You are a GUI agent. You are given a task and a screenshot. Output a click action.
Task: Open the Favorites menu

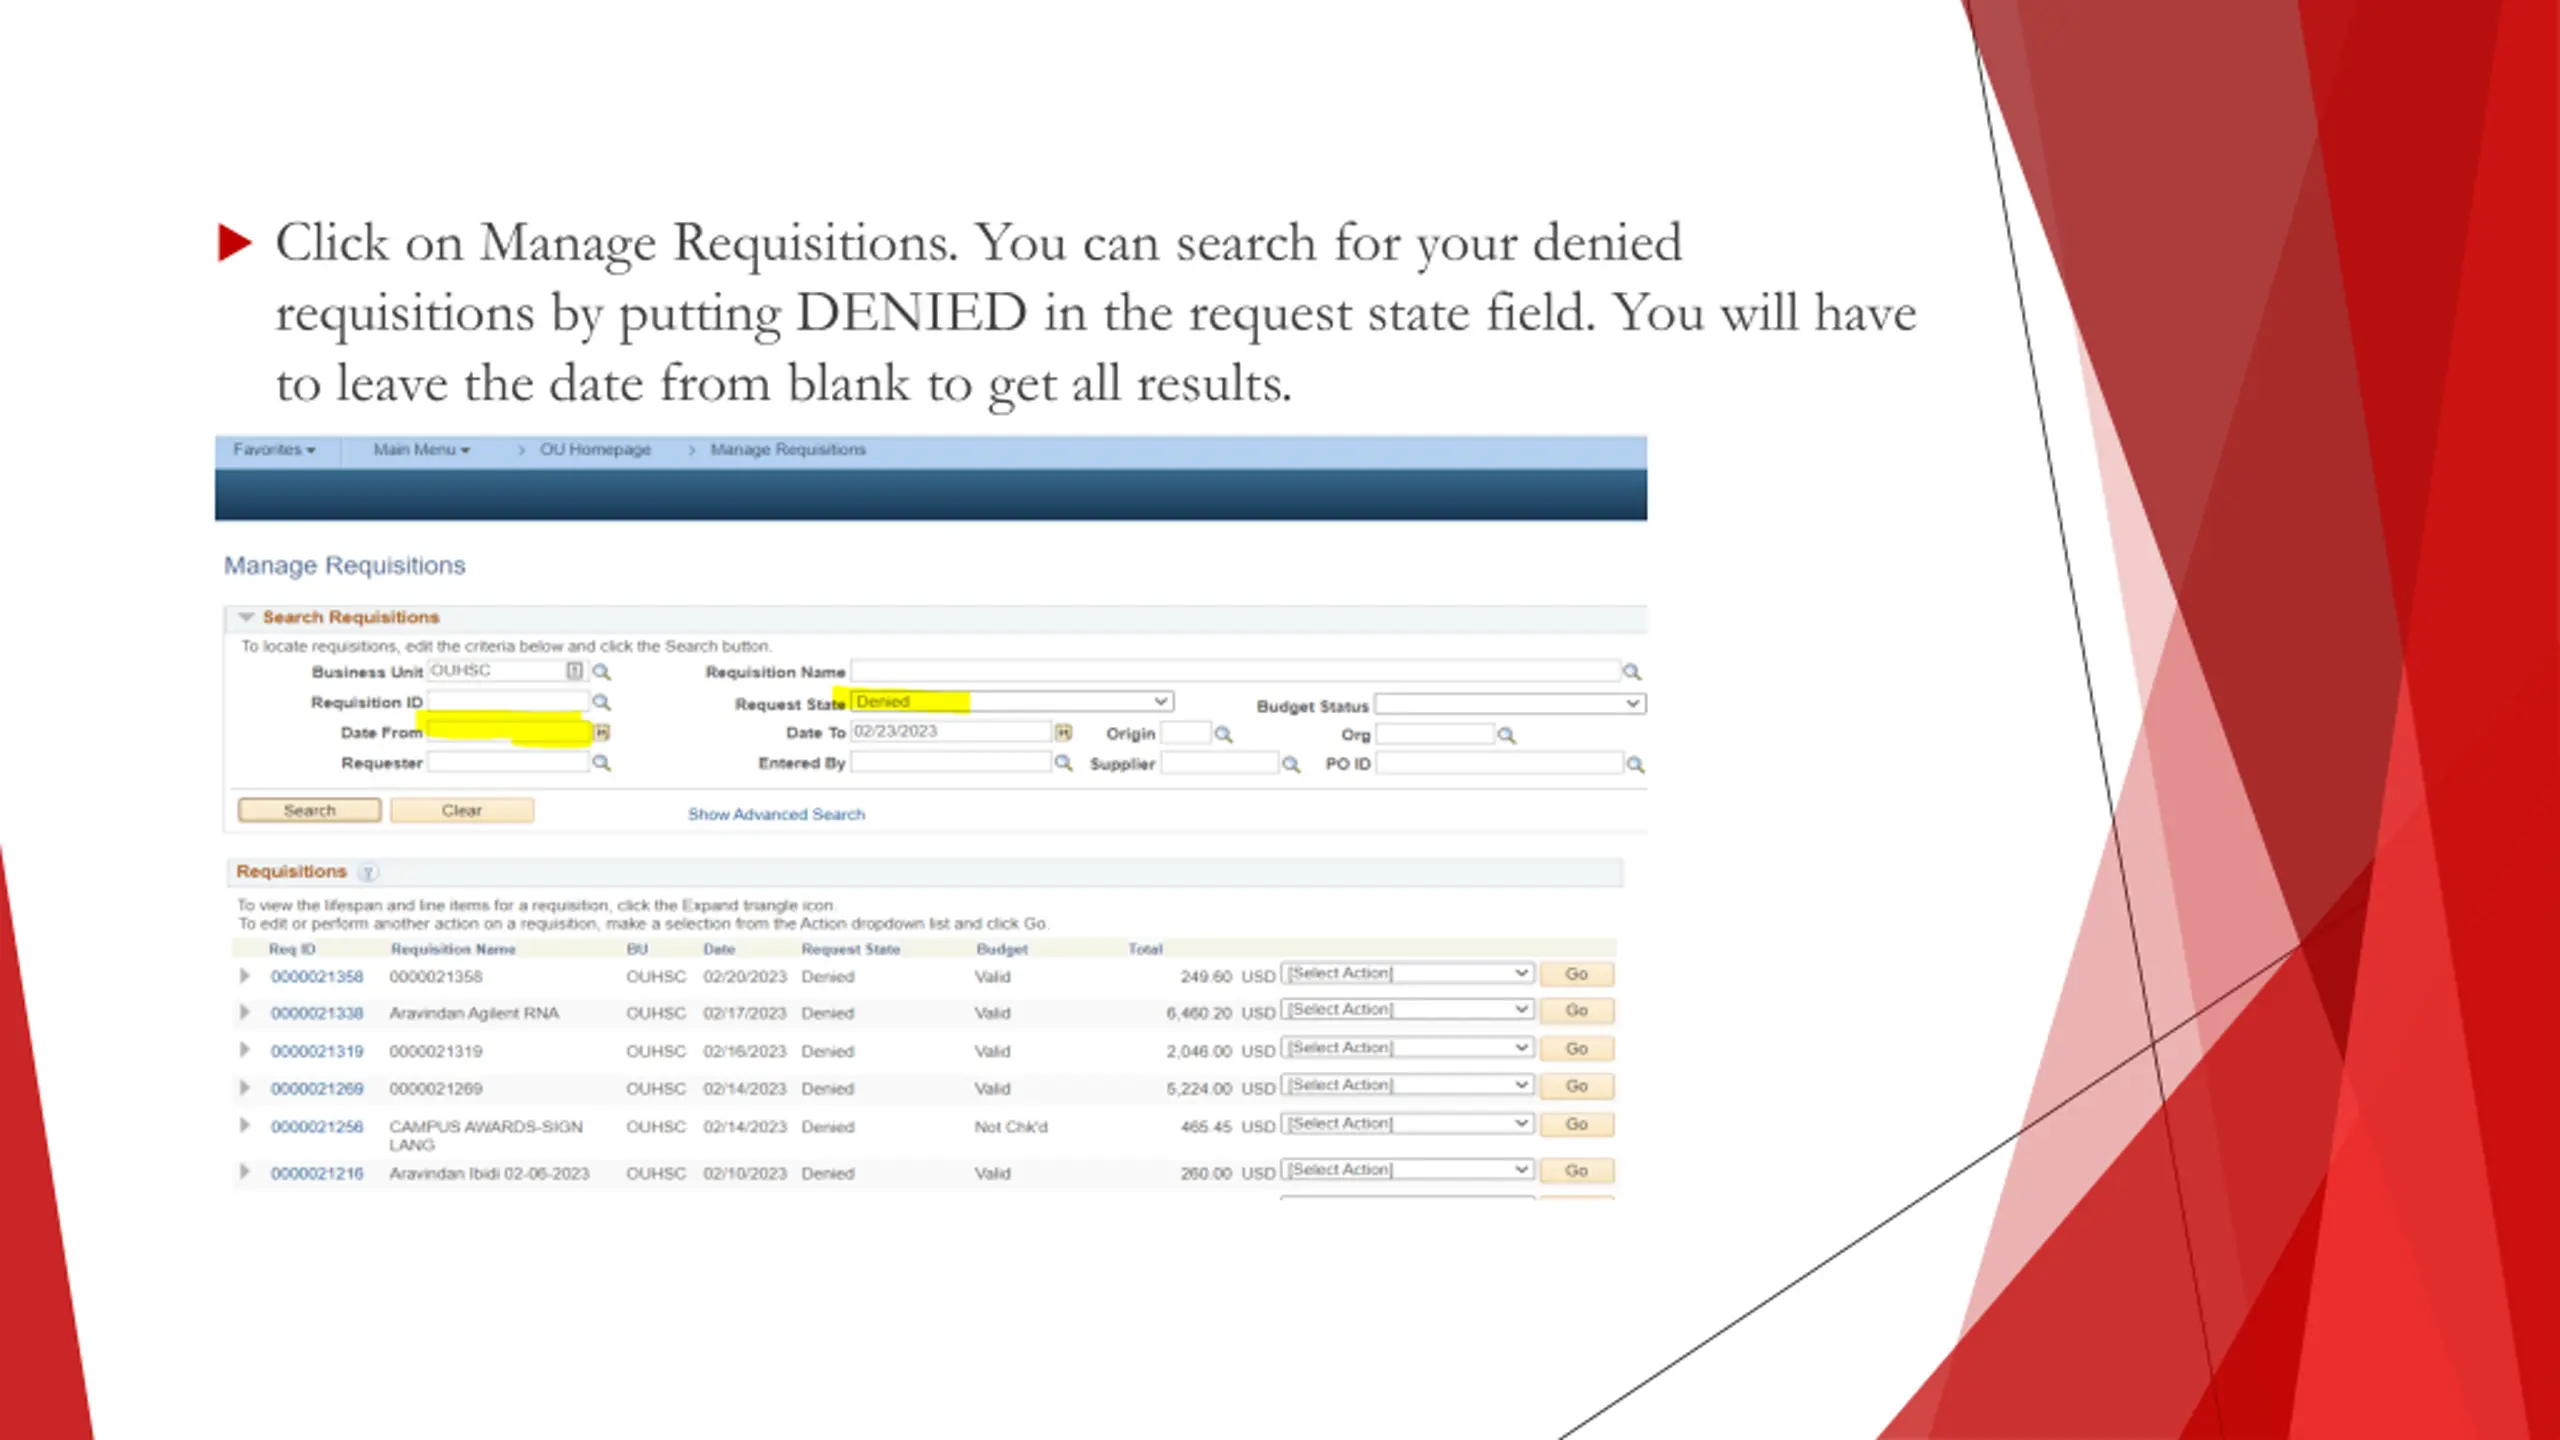click(x=274, y=450)
